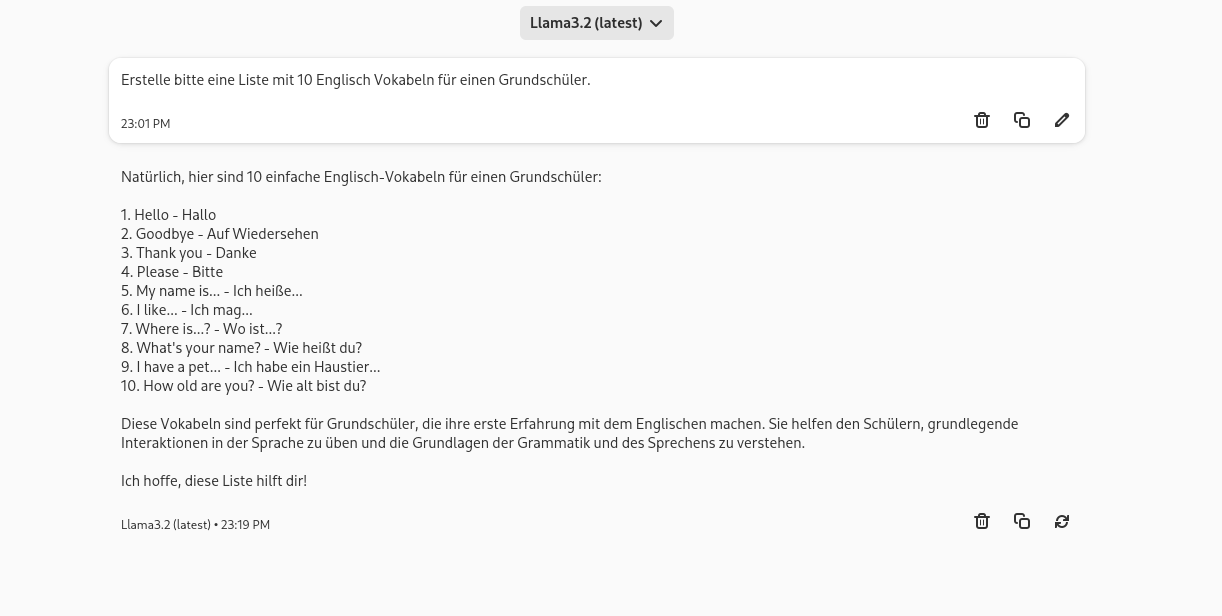Click the 'Thank you - Danke' entry
The image size is (1222, 616).
coord(189,253)
